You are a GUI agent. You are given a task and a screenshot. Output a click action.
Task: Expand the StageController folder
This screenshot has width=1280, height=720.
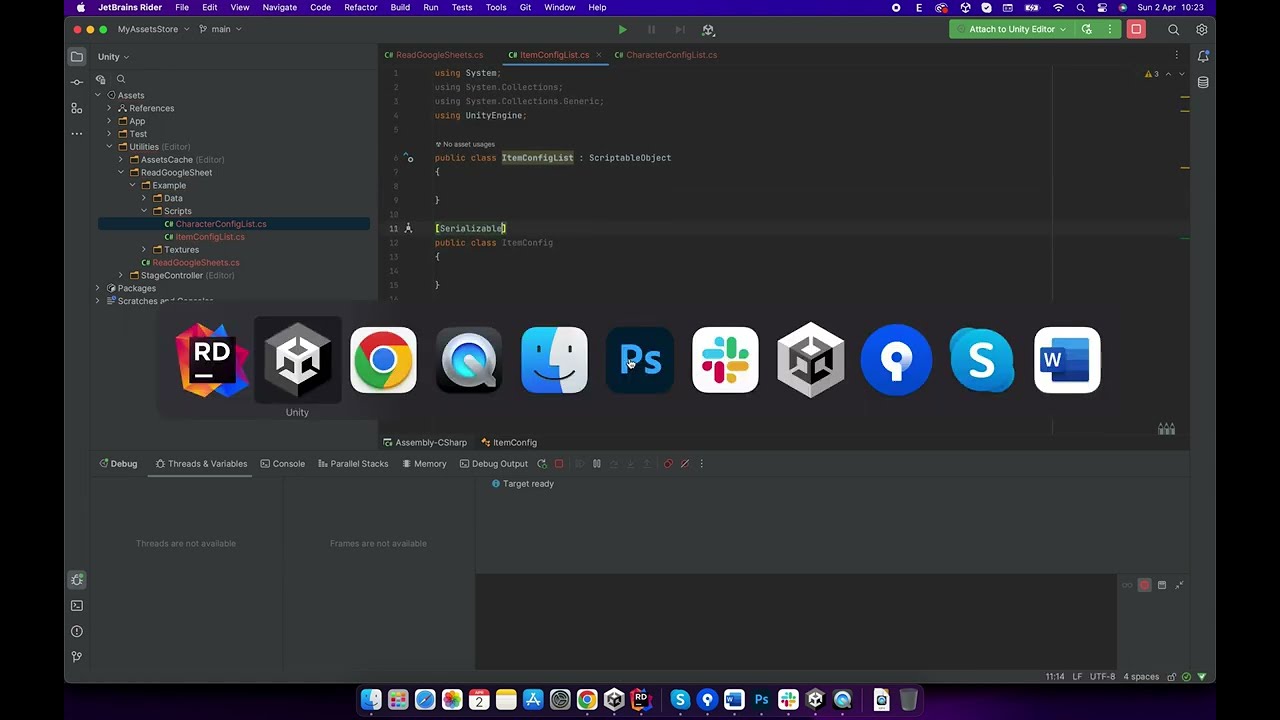(x=121, y=275)
